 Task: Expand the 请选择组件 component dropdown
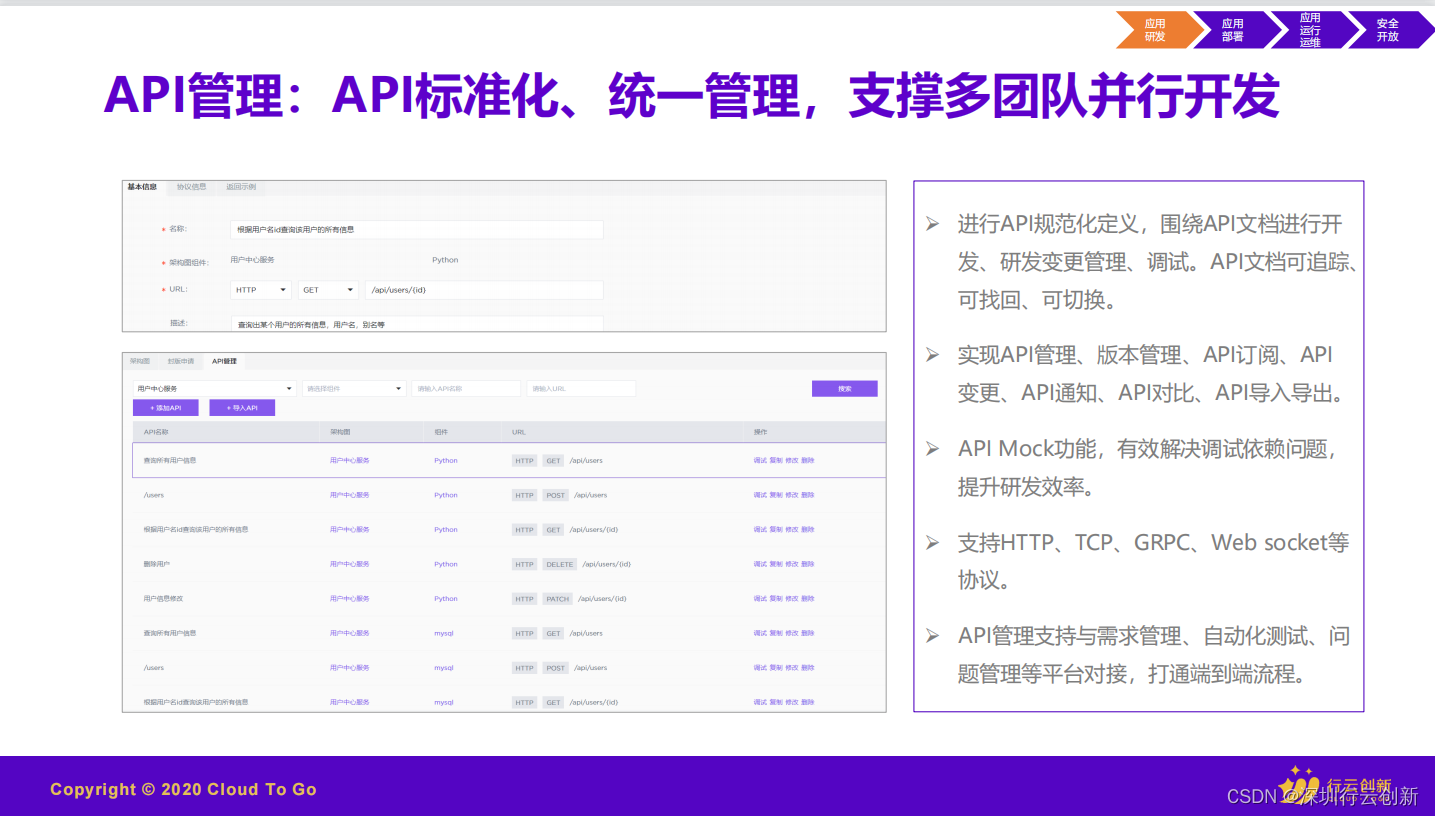(354, 389)
